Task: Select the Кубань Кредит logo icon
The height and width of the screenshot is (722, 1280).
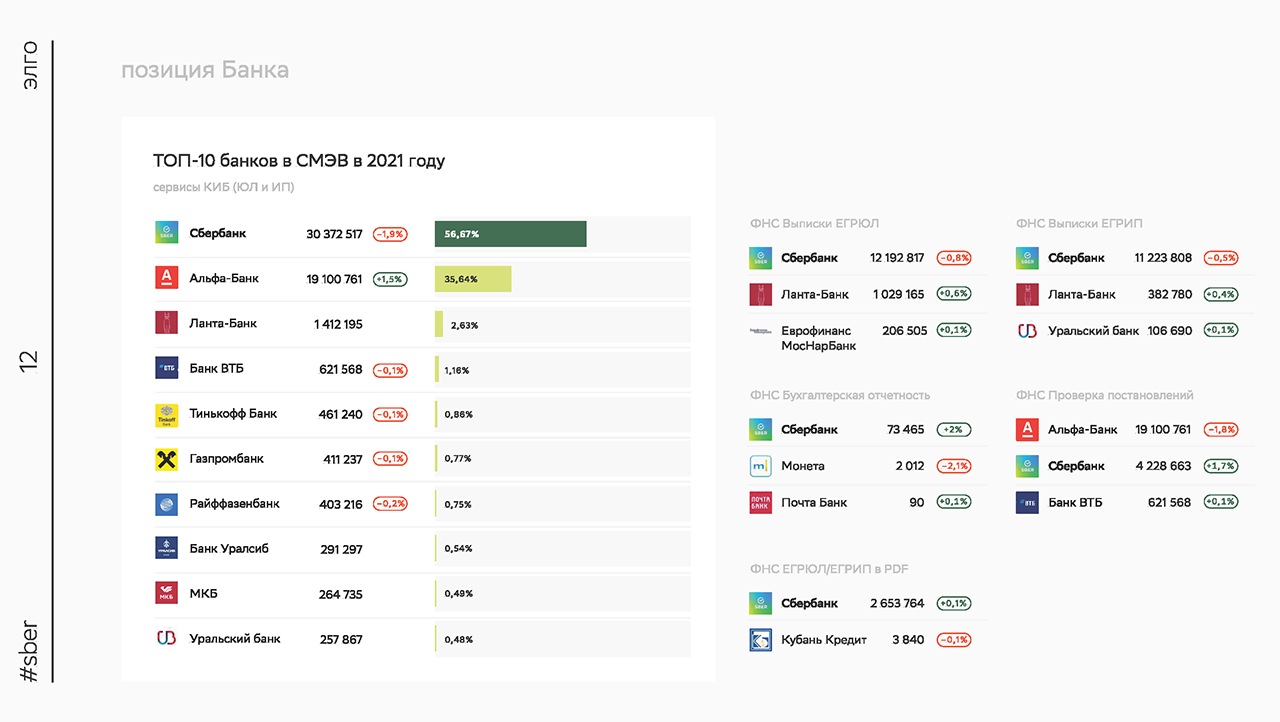Action: point(761,639)
